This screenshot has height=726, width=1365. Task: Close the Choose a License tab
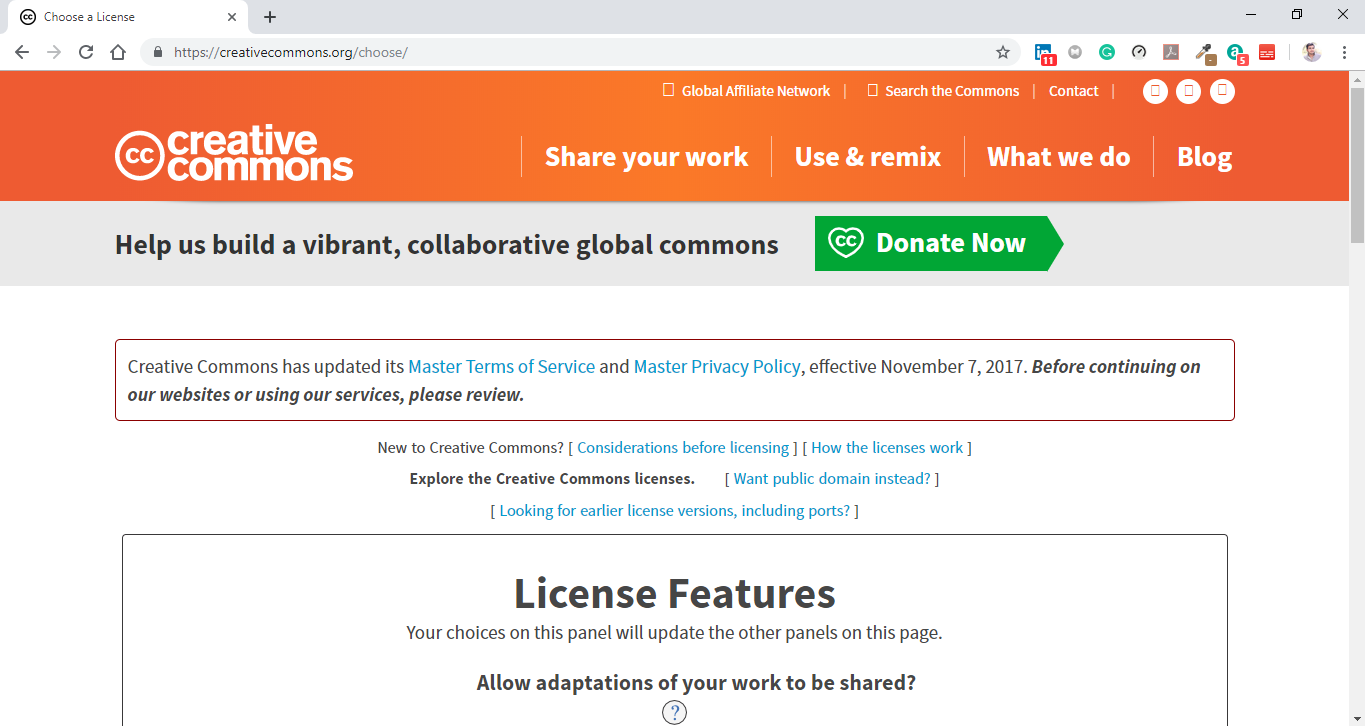click(x=232, y=17)
